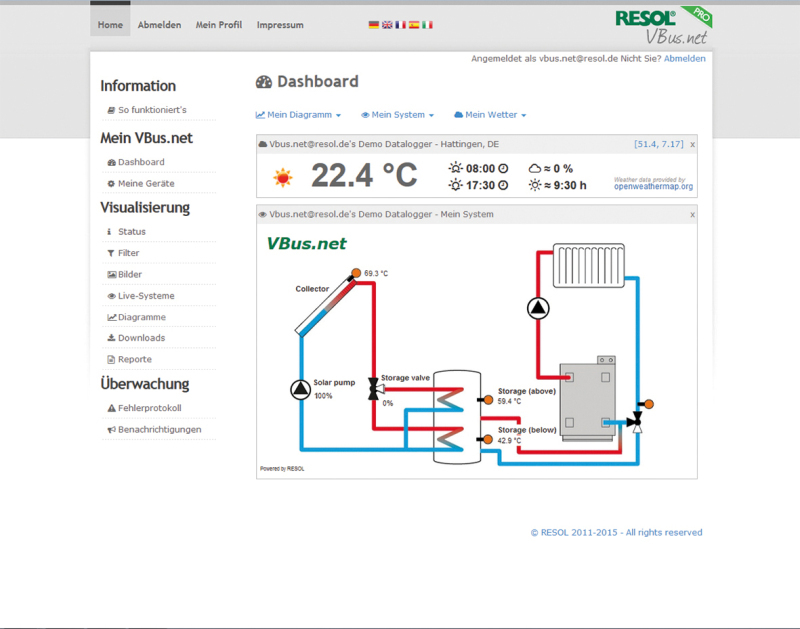Open Reporte in the sidebar

pyautogui.click(x=135, y=359)
